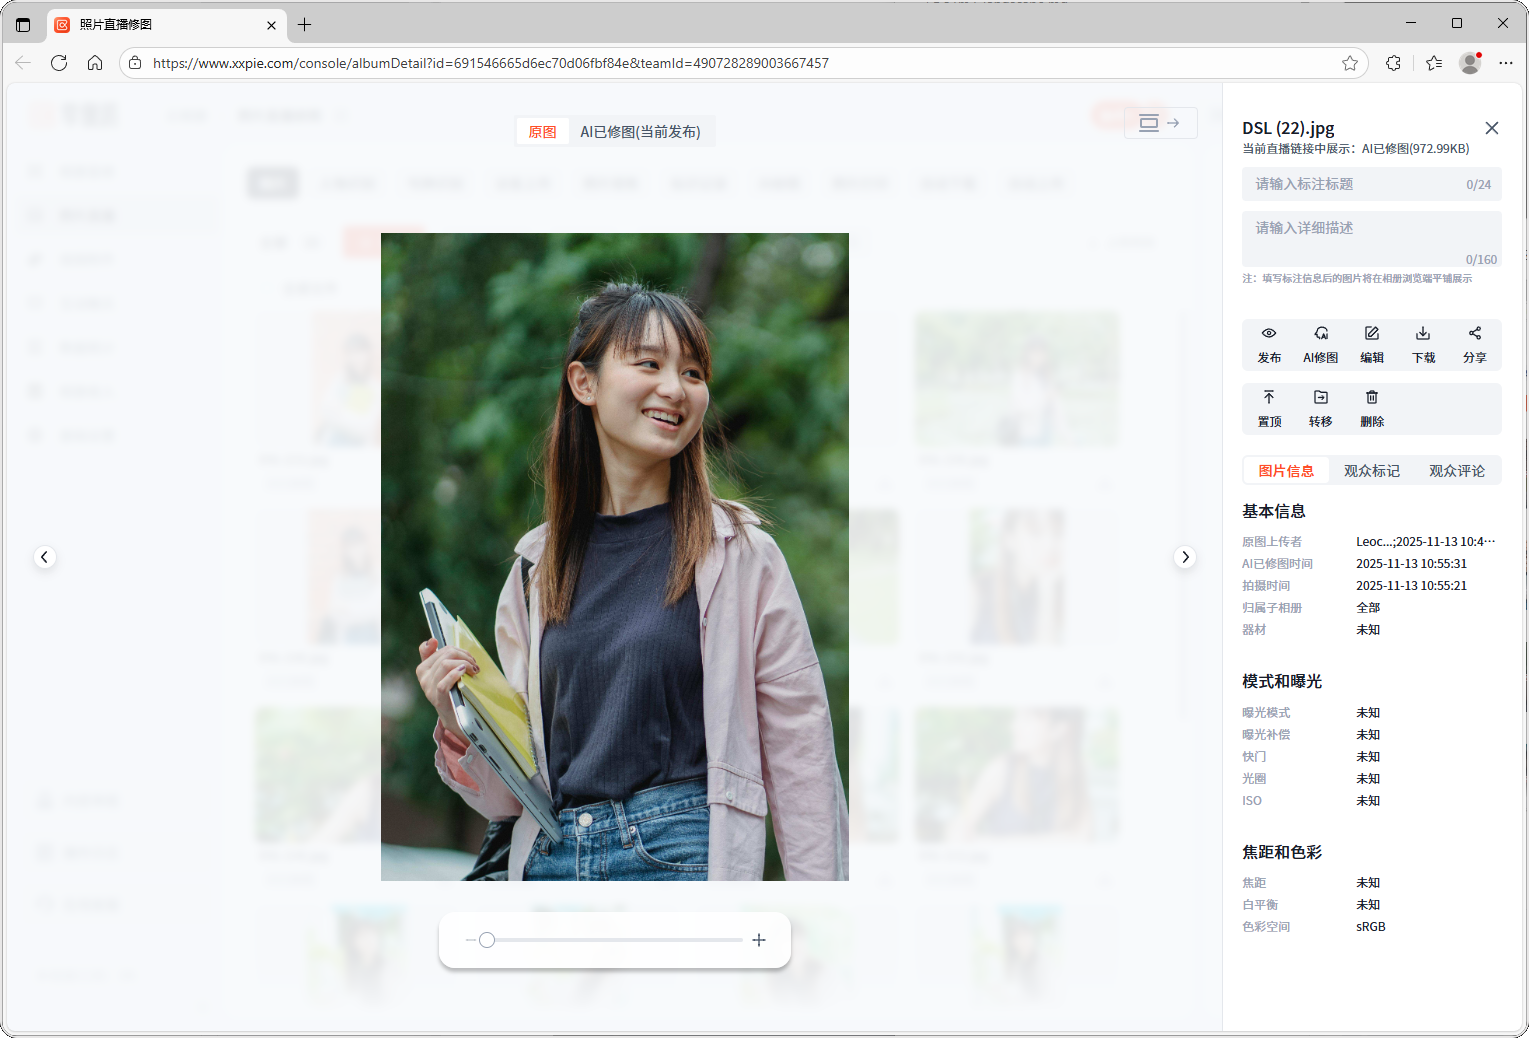
Task: Open the 观众评论 tab
Action: click(1456, 471)
